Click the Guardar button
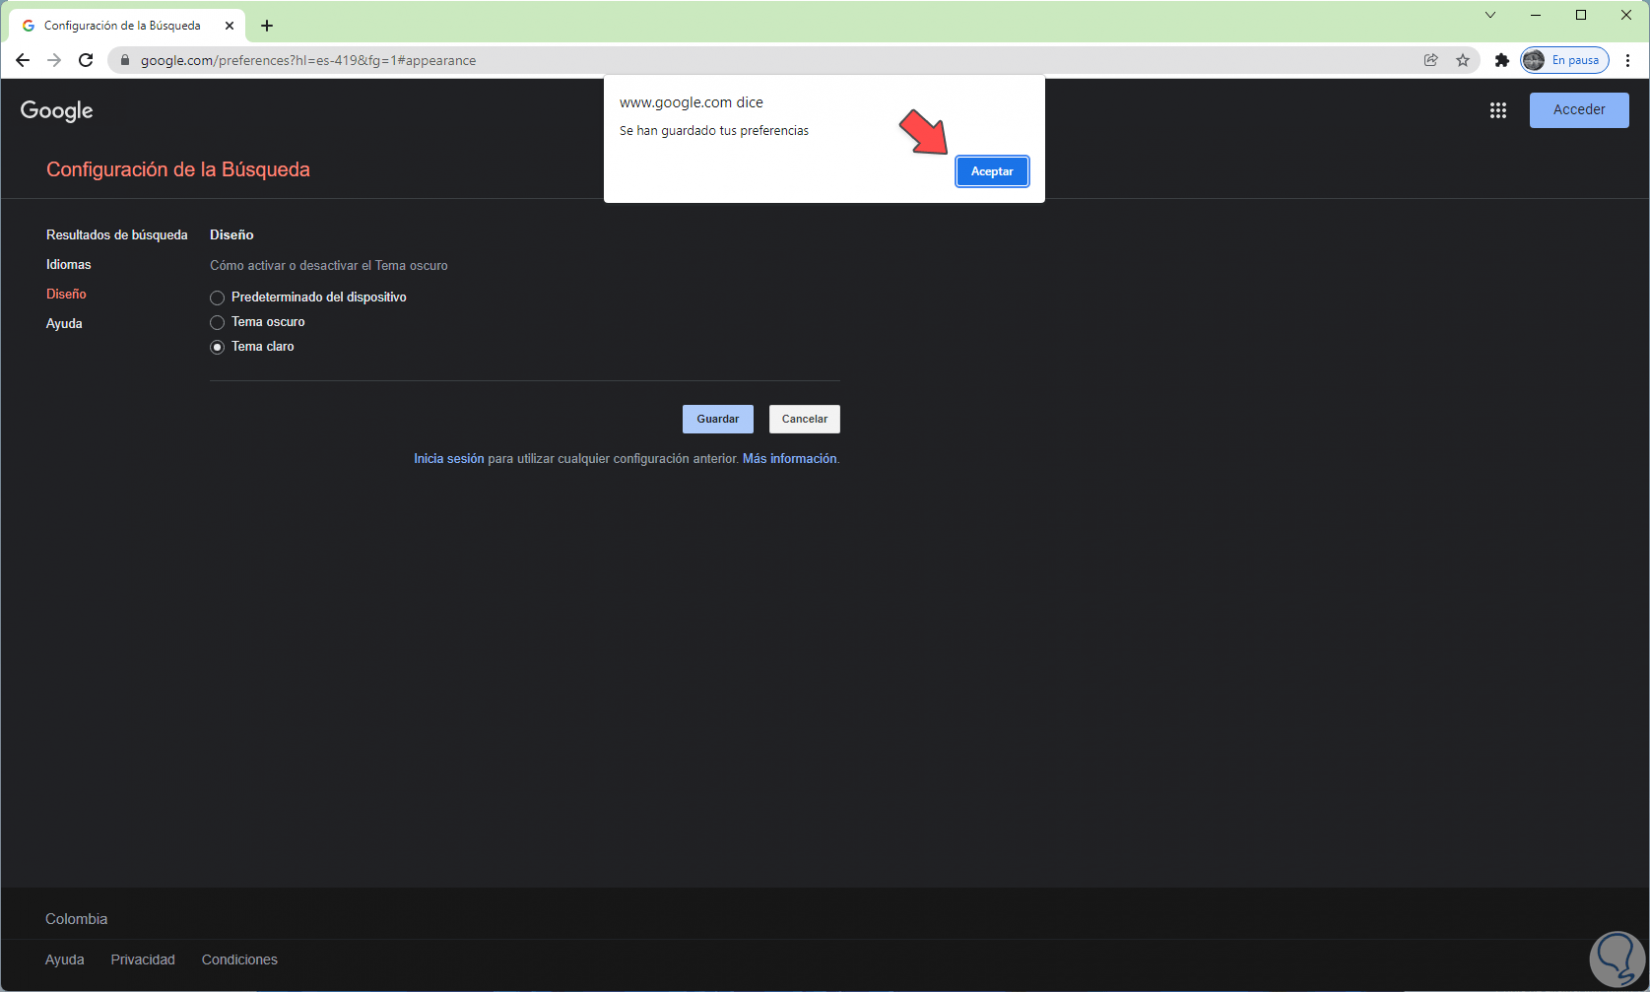1650x992 pixels. (718, 419)
